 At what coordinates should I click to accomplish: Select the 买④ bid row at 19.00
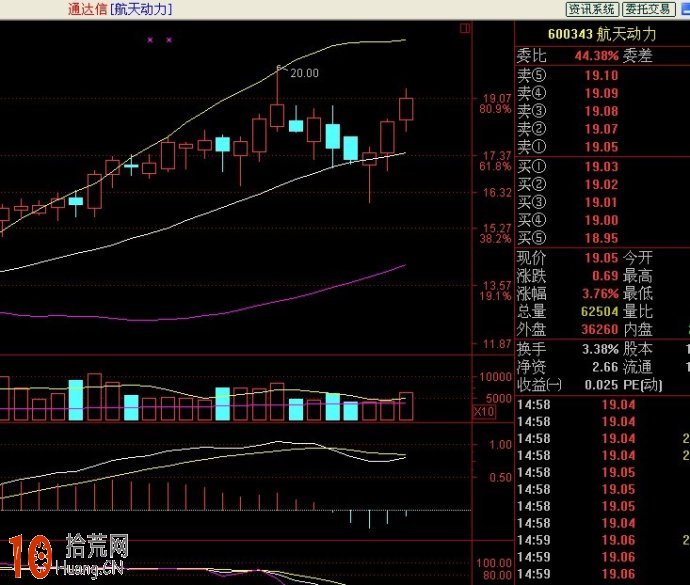pyautogui.click(x=568, y=220)
